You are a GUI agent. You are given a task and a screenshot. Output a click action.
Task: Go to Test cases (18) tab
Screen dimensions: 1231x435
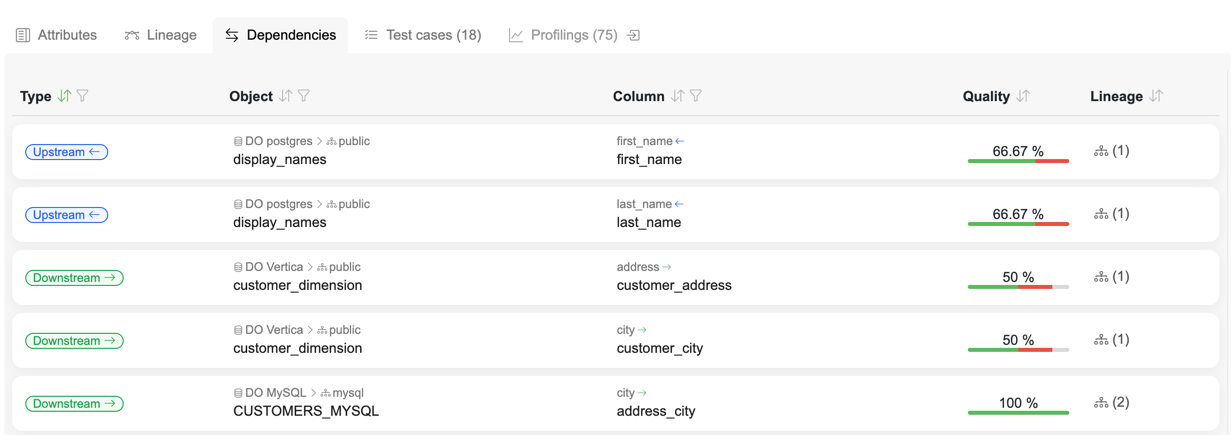tap(422, 35)
